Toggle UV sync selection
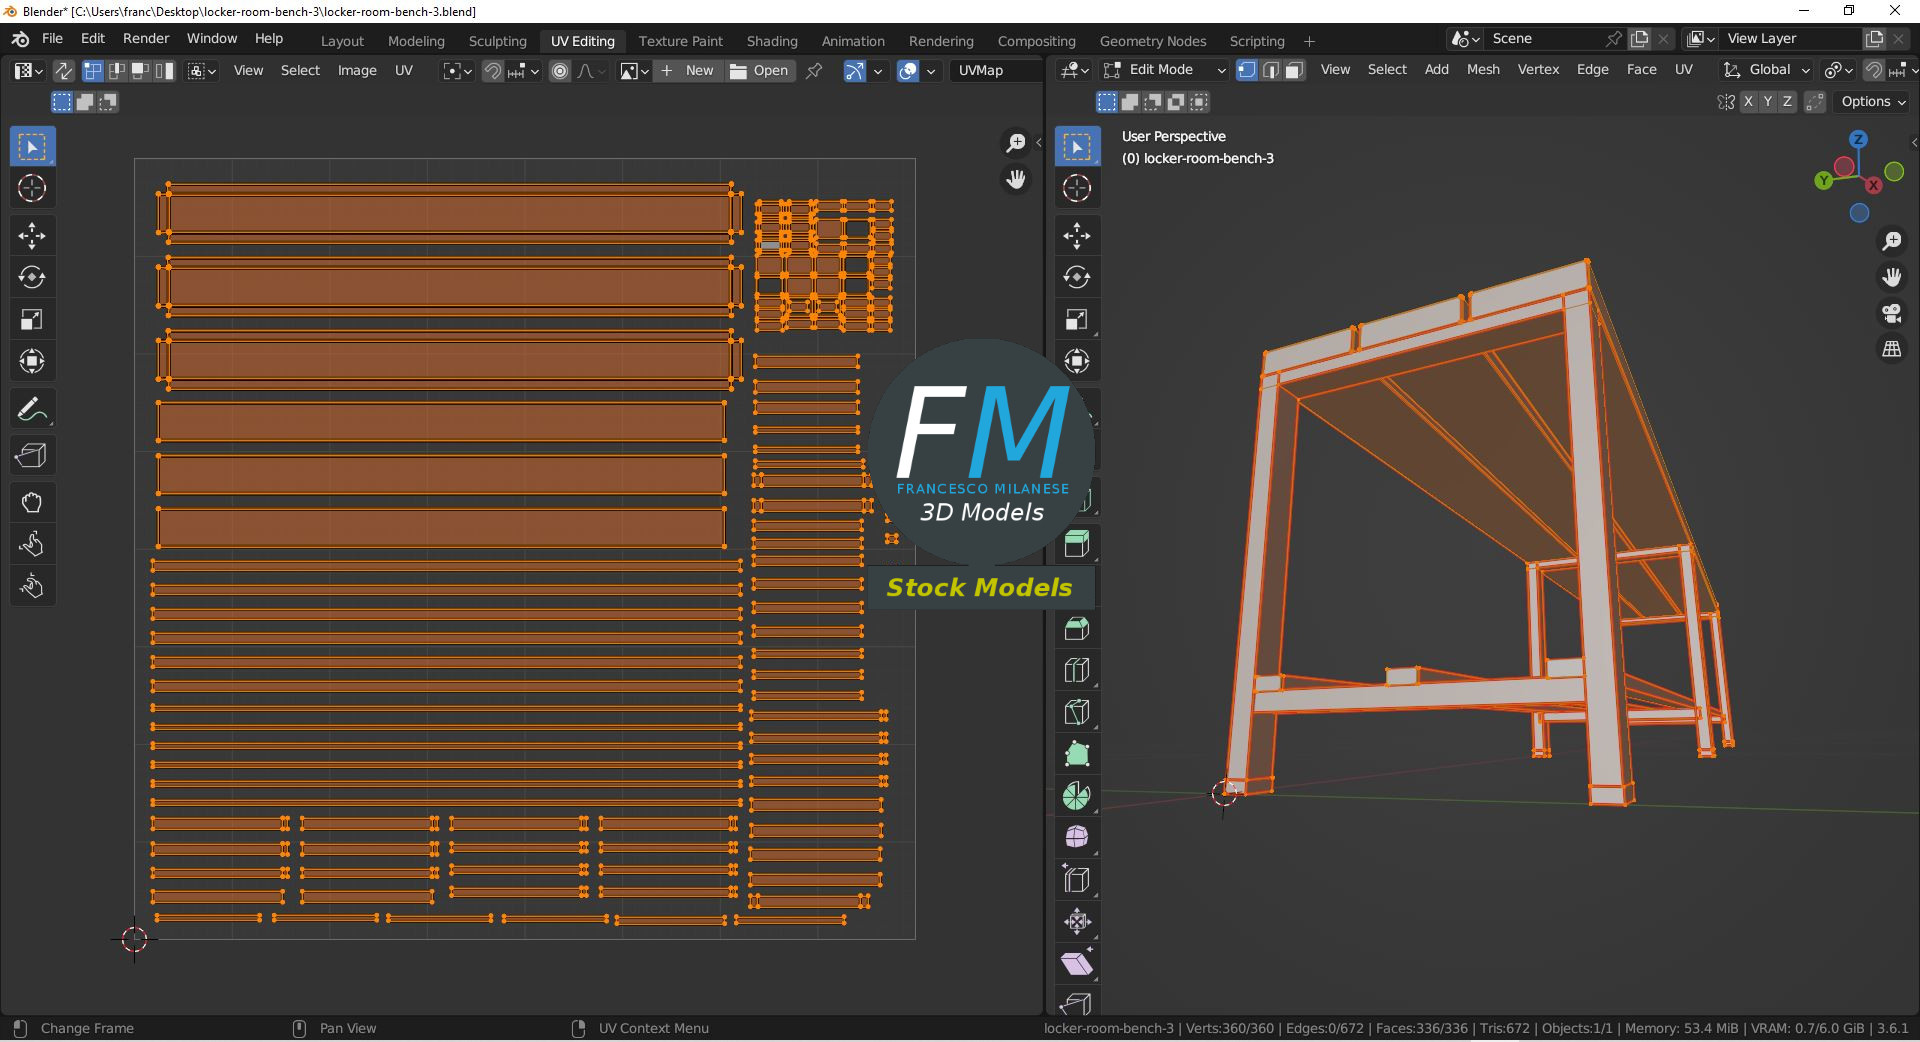This screenshot has width=1920, height=1042. (x=63, y=71)
